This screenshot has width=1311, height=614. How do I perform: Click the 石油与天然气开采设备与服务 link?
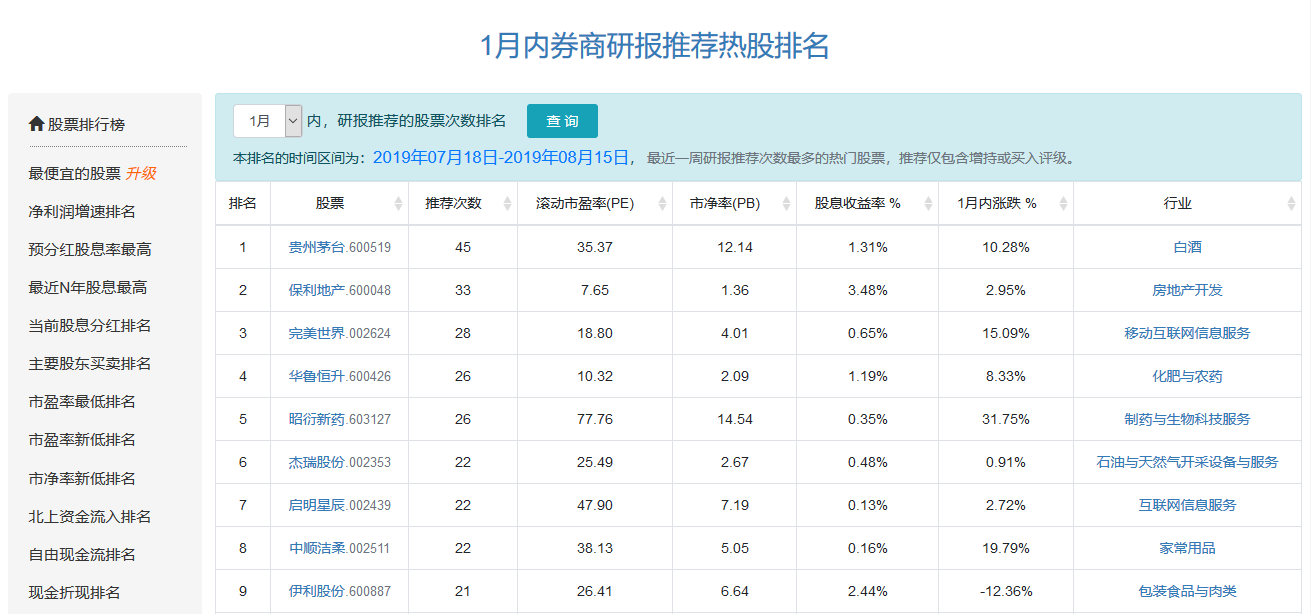pos(1187,462)
